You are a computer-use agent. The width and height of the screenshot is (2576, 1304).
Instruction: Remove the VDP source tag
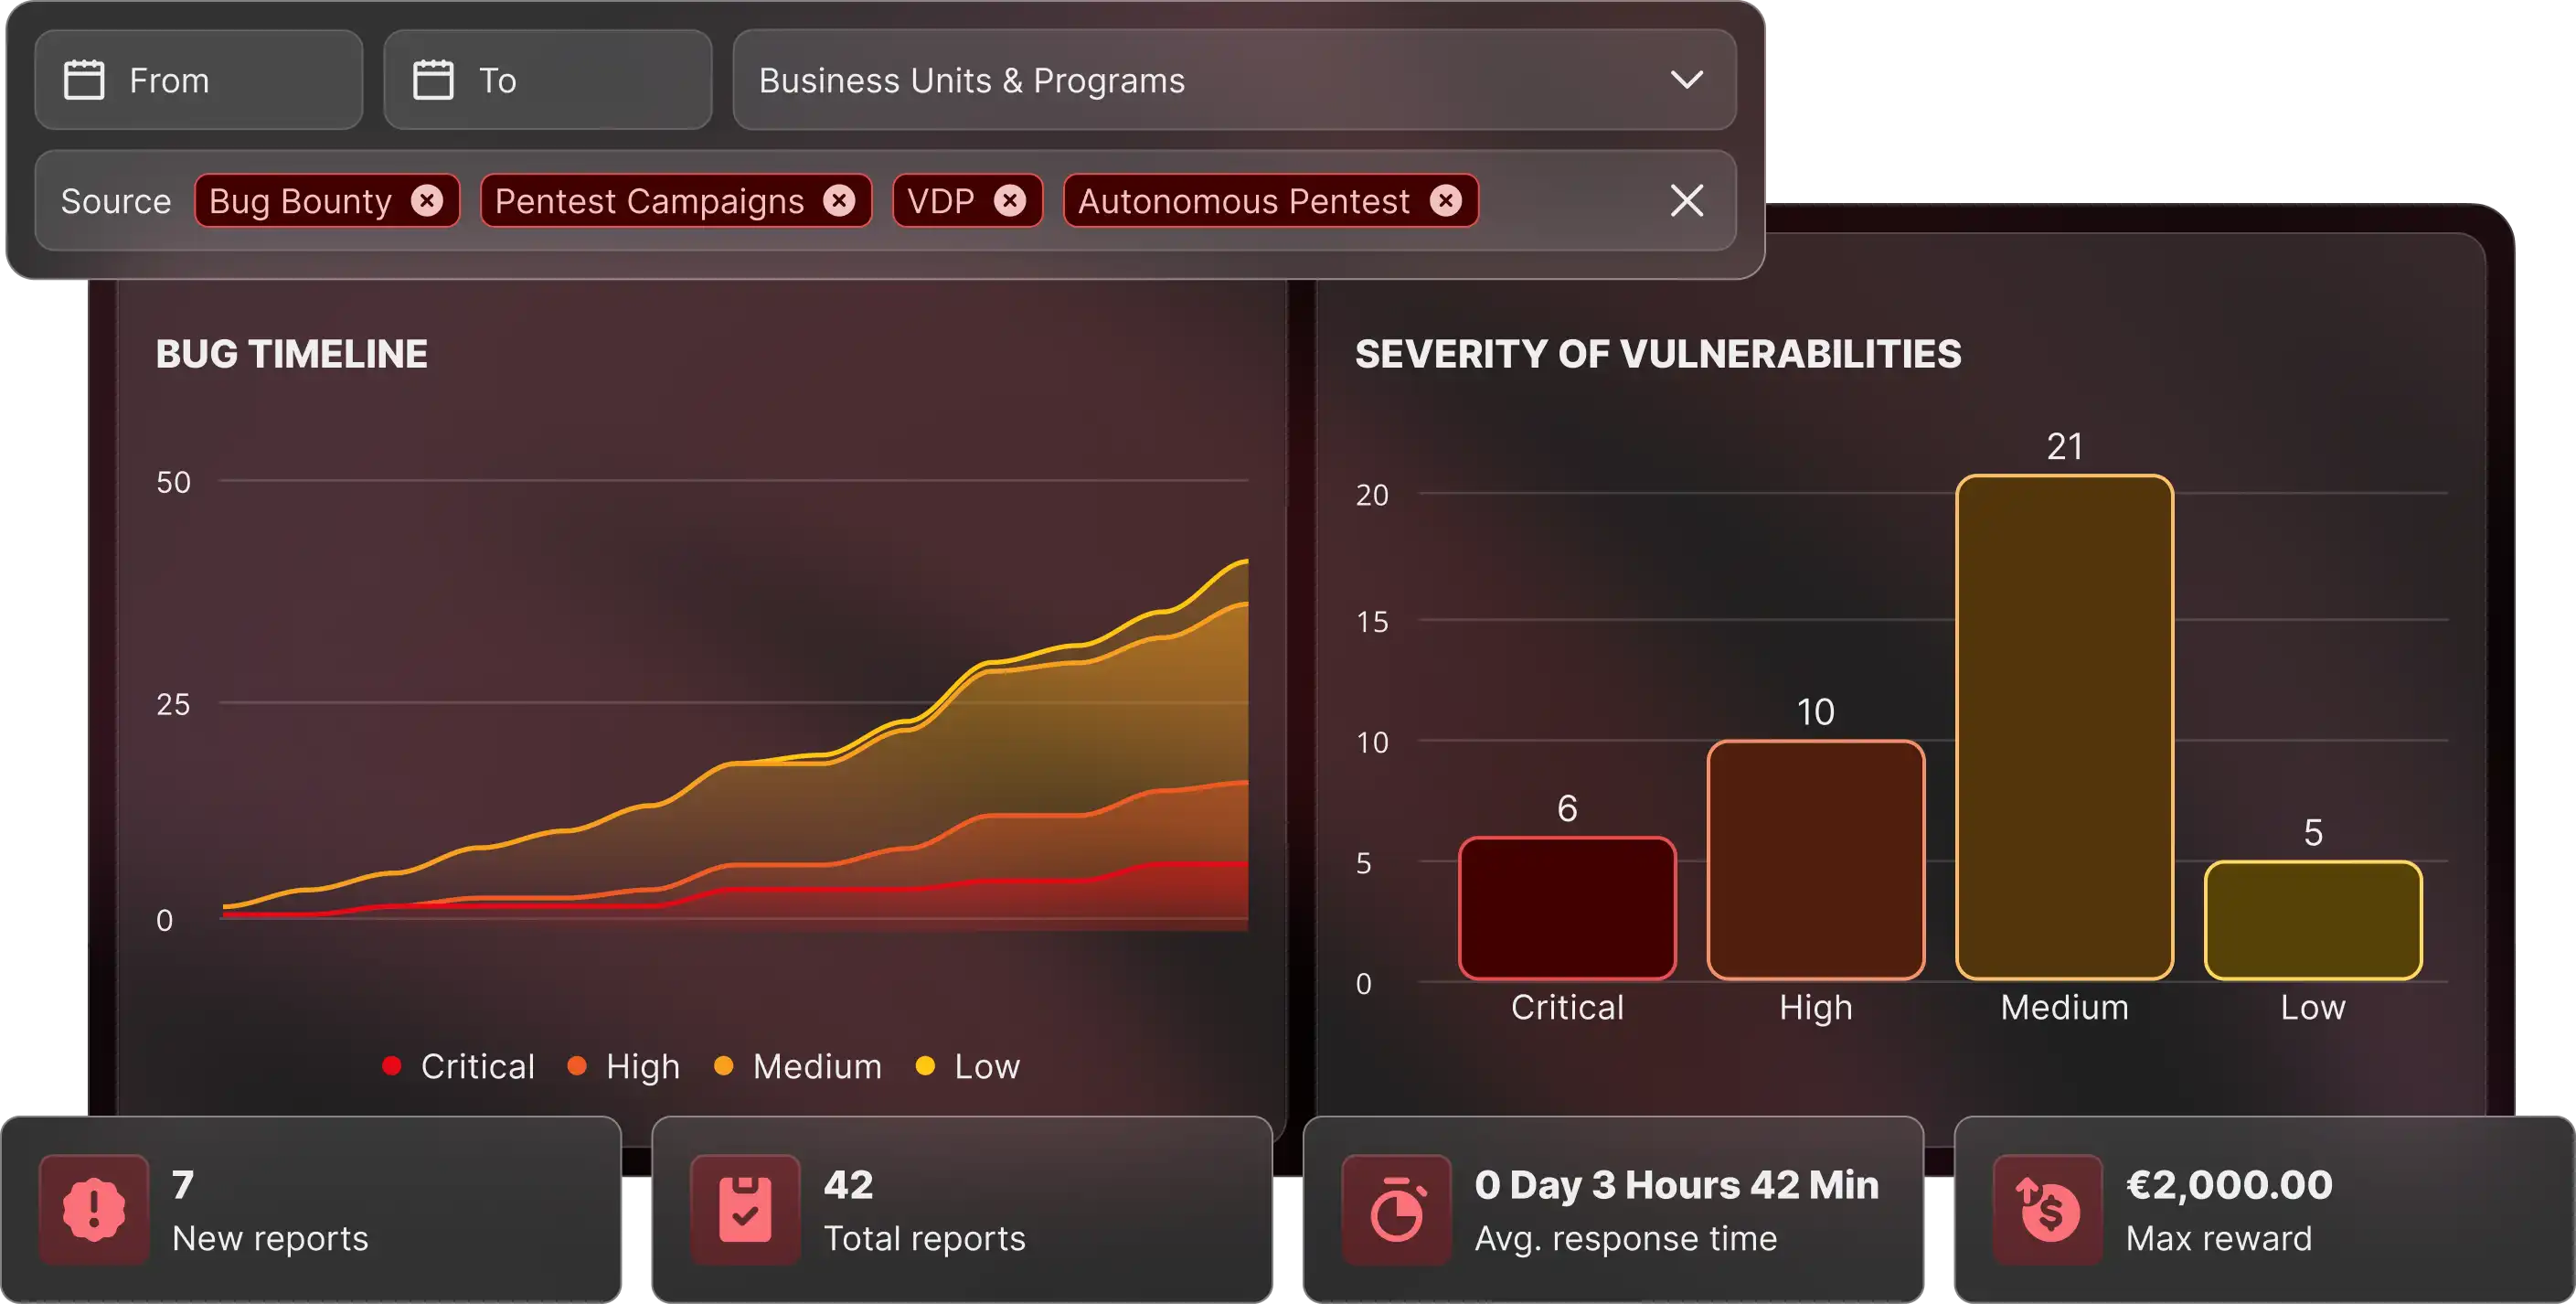(1010, 201)
